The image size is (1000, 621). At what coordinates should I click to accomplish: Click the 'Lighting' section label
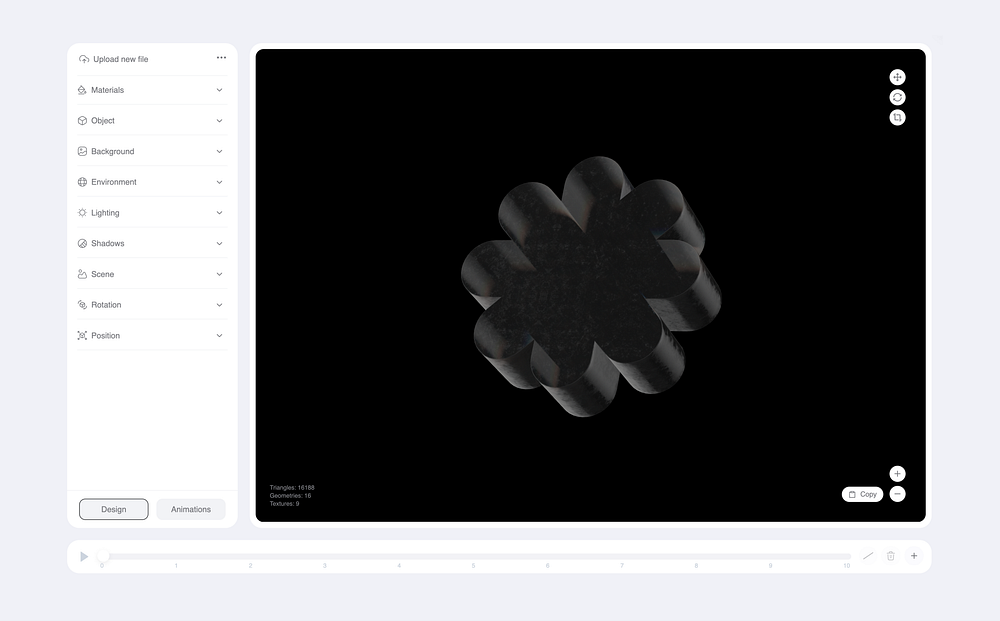point(105,213)
